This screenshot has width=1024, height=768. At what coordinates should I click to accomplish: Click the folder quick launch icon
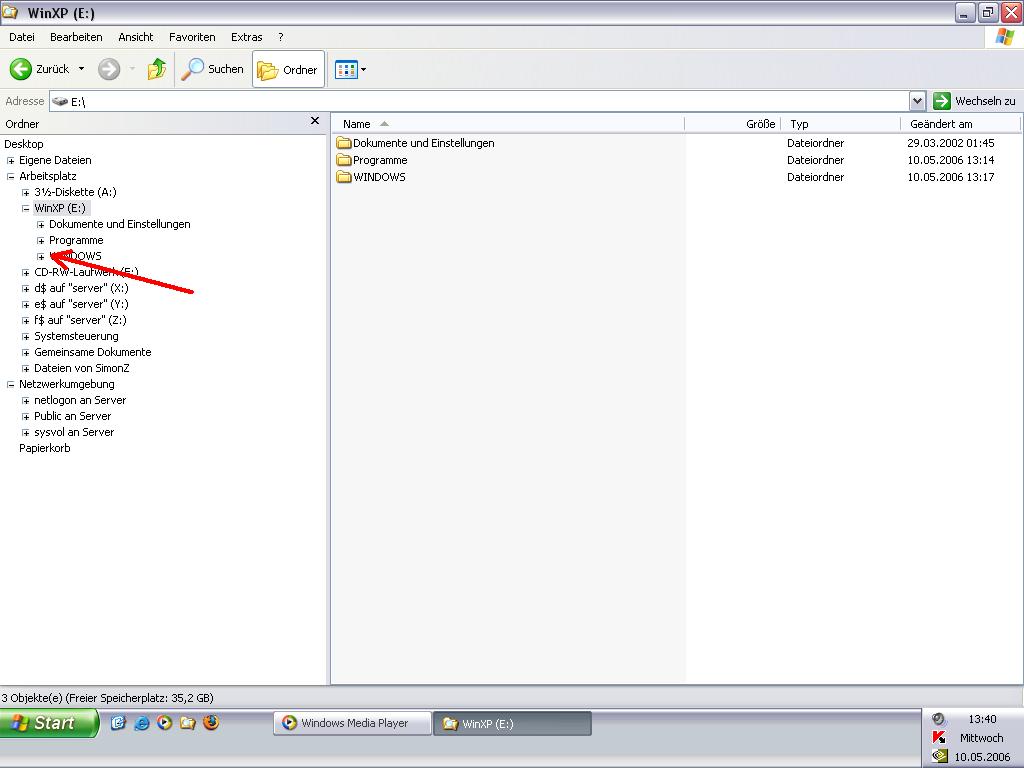pyautogui.click(x=188, y=723)
